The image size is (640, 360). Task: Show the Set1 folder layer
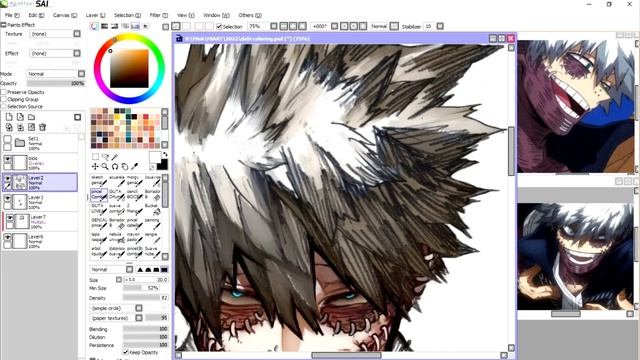[7, 139]
